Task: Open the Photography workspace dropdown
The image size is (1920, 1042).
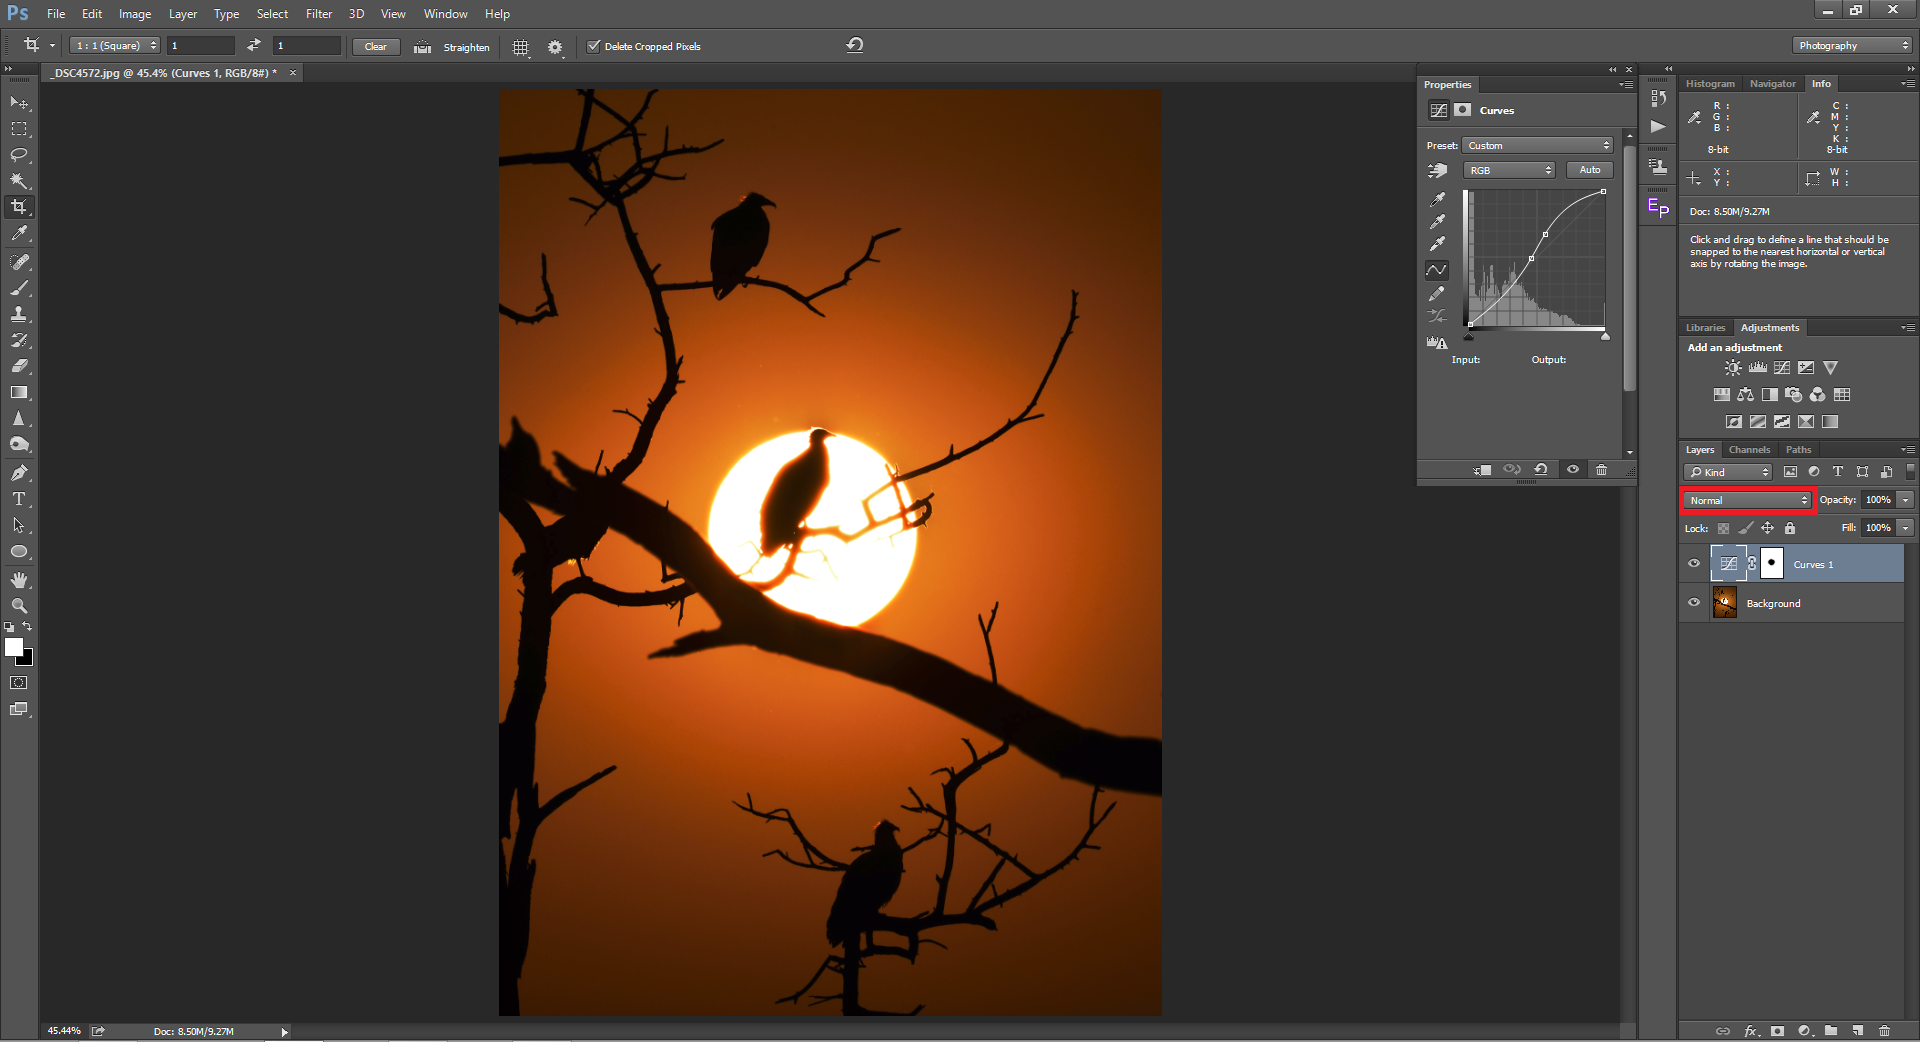Action: [1853, 45]
